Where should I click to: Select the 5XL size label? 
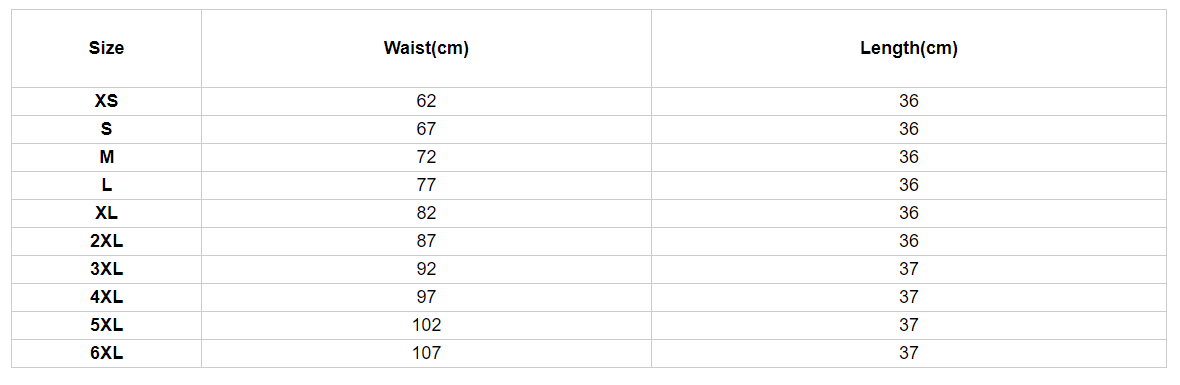point(106,325)
